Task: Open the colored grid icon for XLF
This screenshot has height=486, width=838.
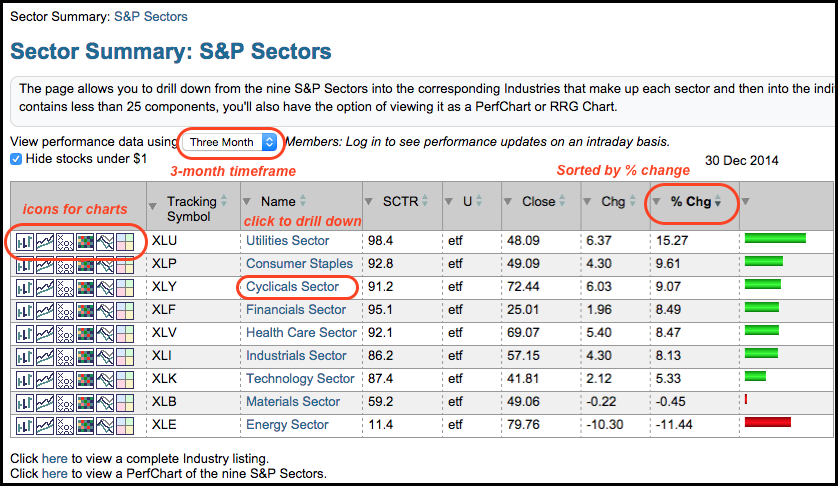Action: point(85,310)
